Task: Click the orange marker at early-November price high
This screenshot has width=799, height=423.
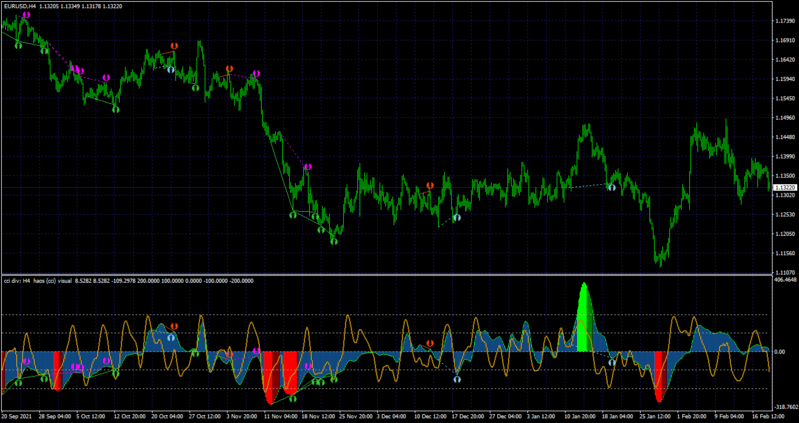Action: coord(229,69)
